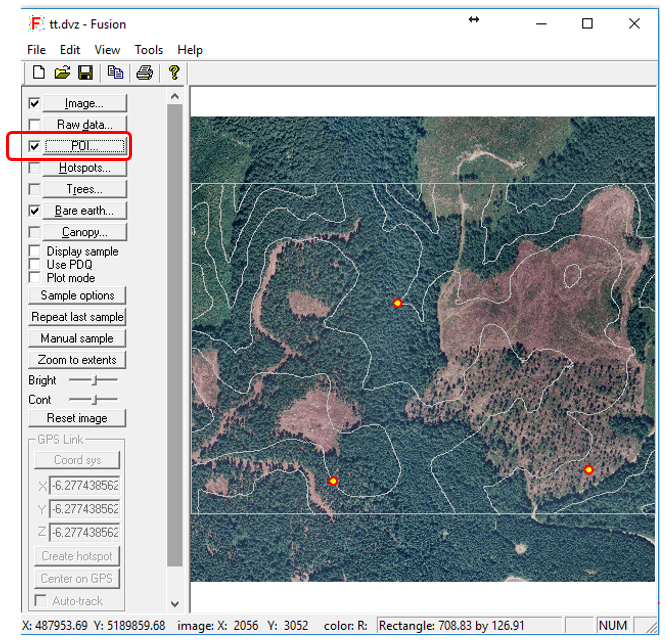Toggle the Display sample checkbox
The image size is (666, 642).
35,251
